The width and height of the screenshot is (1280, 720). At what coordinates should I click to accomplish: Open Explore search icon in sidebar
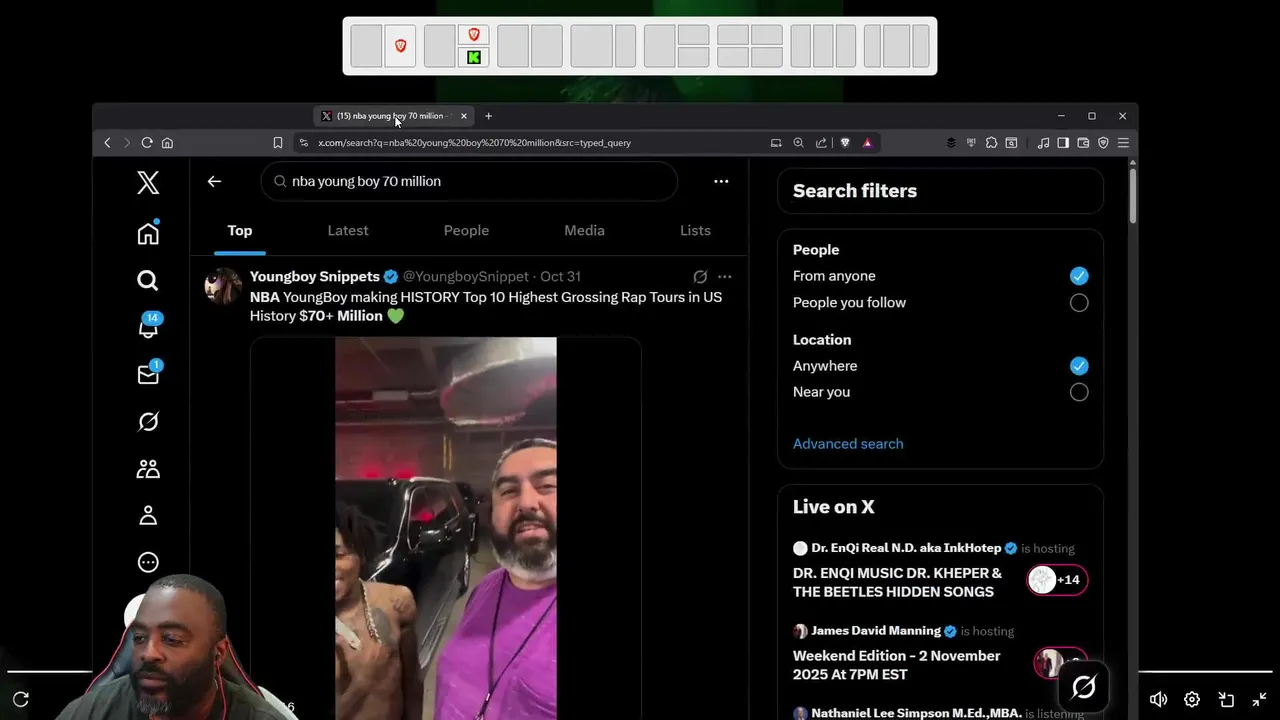(x=148, y=280)
